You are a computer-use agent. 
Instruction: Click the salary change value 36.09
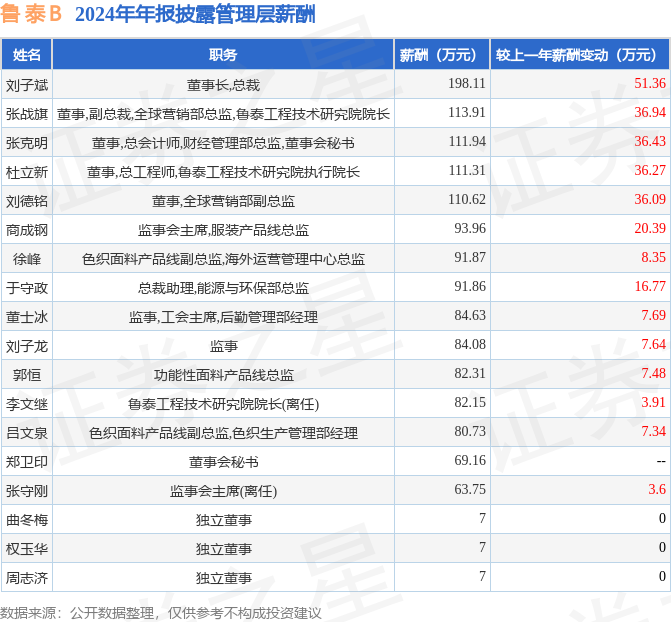tap(650, 199)
